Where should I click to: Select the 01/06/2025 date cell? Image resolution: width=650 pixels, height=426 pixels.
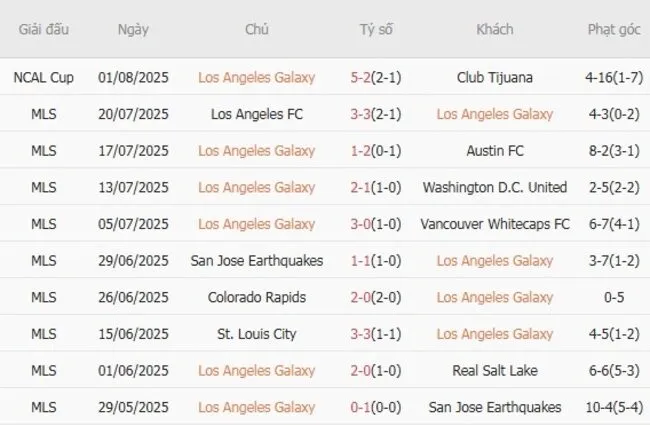coord(133,371)
